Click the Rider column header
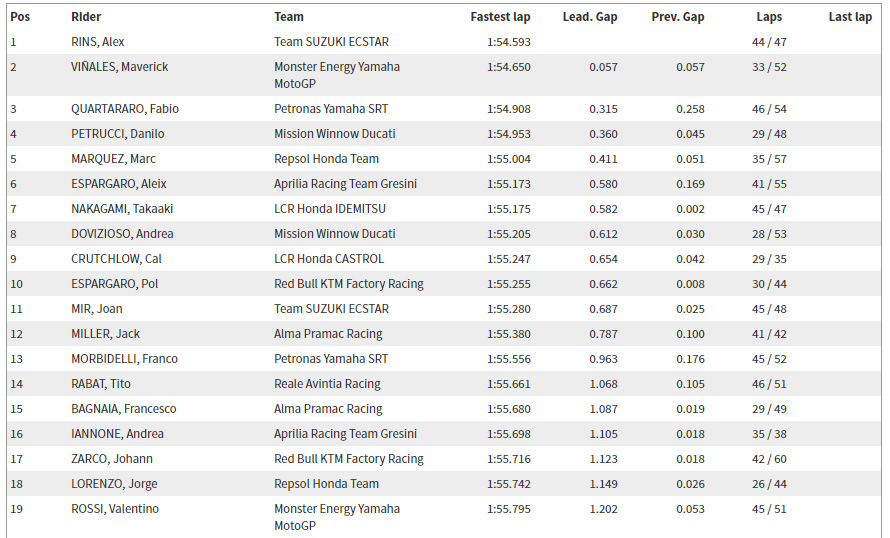Screen dimensions: 890x538 [86, 17]
